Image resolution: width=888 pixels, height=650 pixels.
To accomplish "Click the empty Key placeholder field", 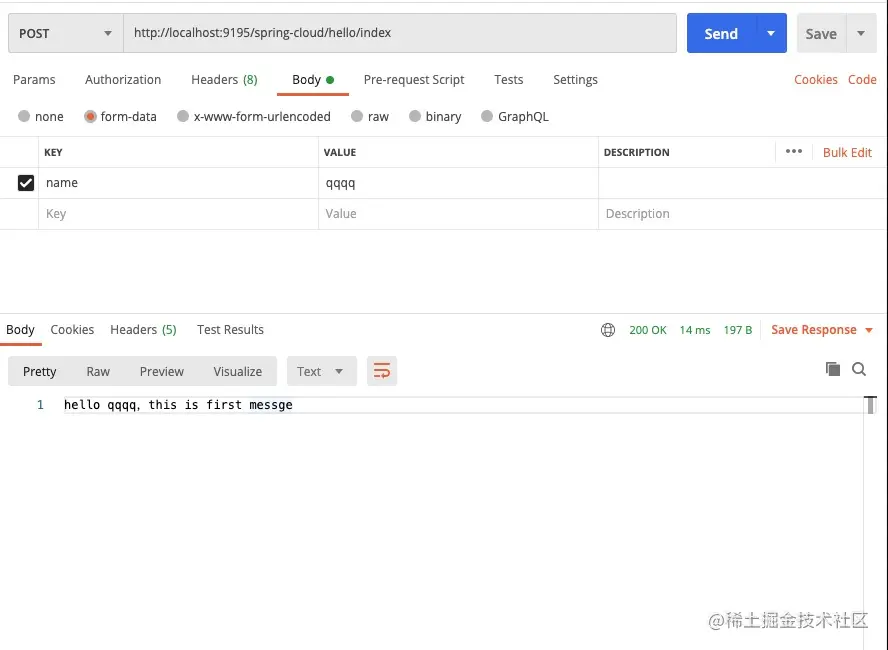I will point(178,214).
